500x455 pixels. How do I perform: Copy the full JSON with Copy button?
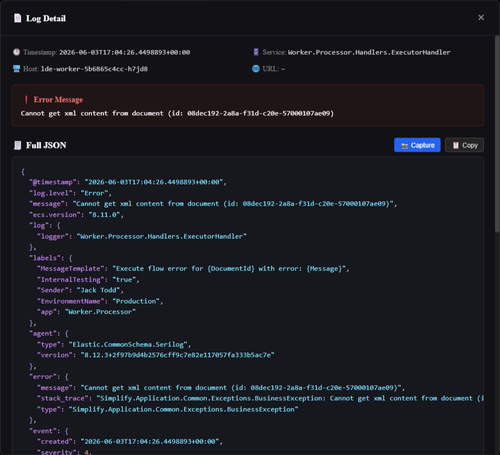pos(464,145)
